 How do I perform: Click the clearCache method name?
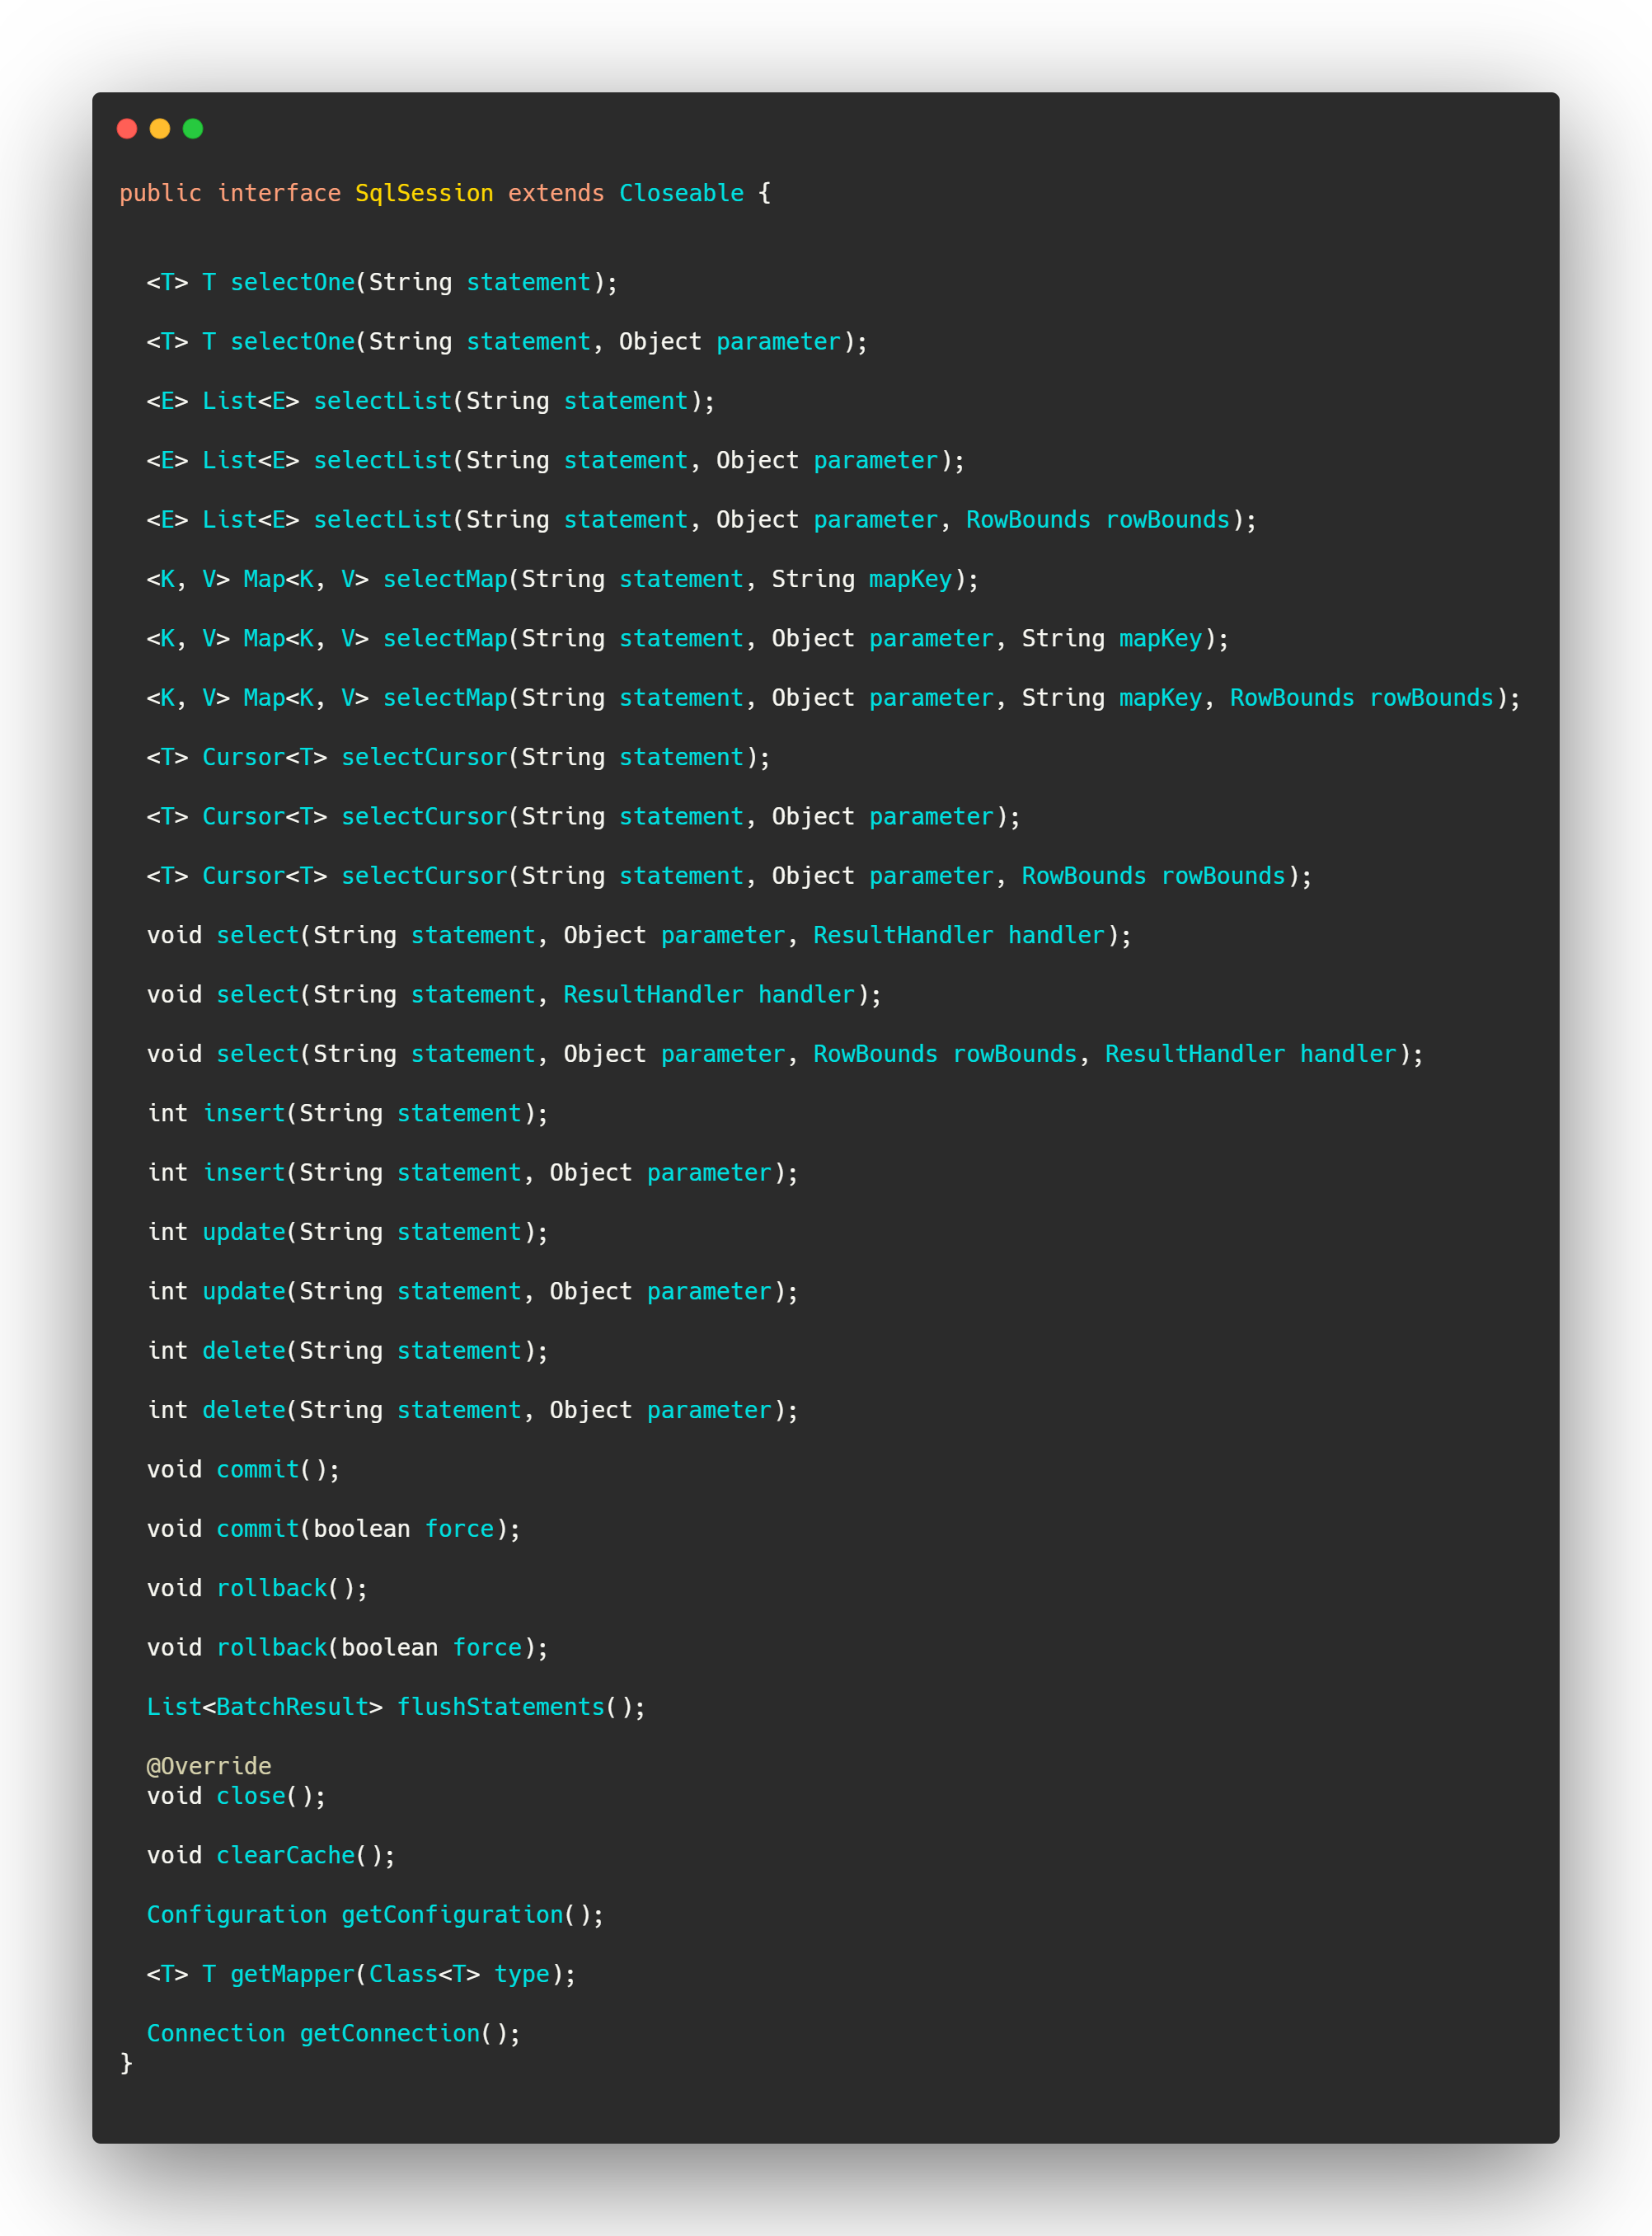[285, 1855]
